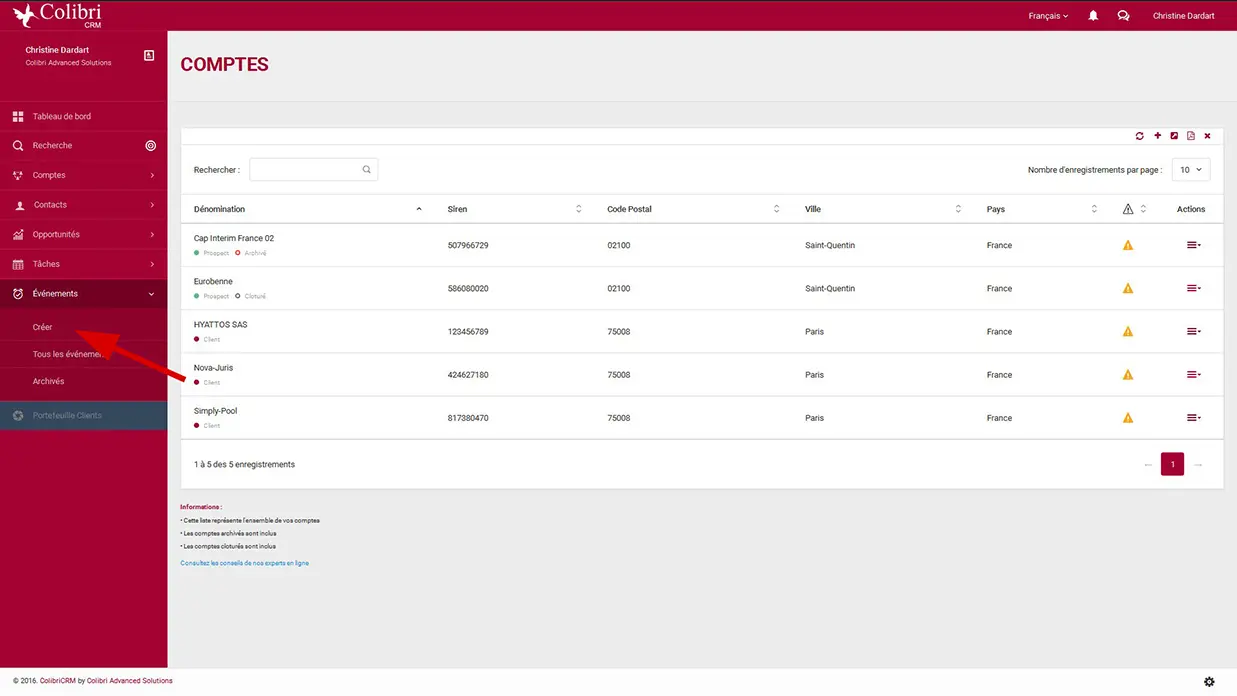Expand the Contacts sidebar menu

click(x=84, y=205)
